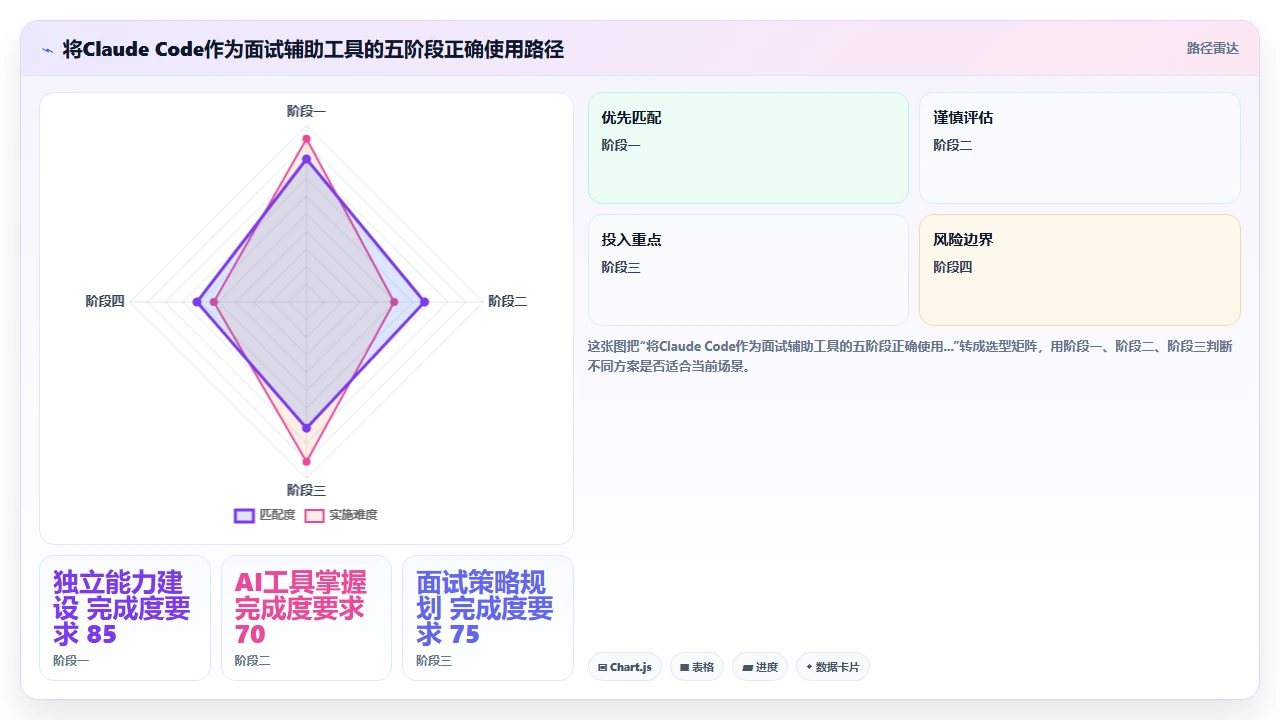Open the 投入重点 card
1280x720 pixels.
click(748, 270)
